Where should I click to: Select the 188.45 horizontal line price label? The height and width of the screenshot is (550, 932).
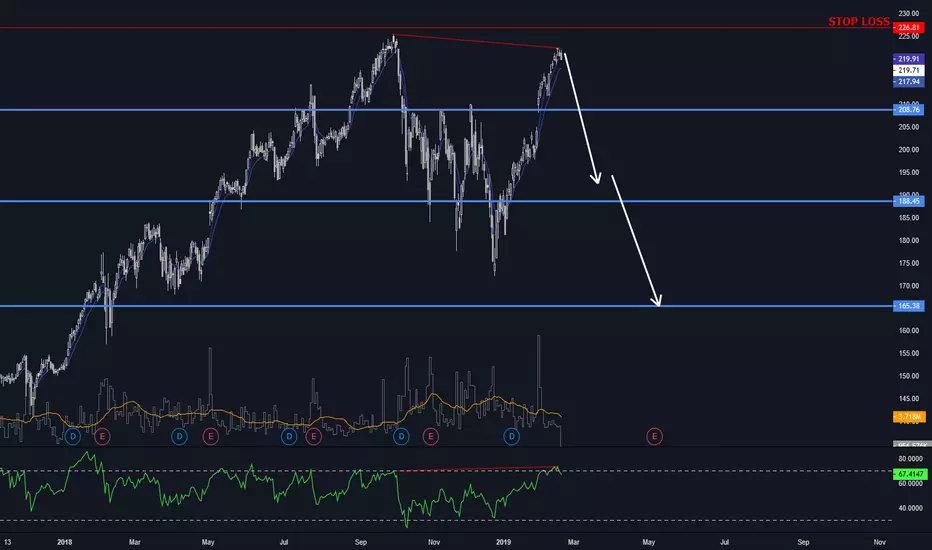(x=909, y=201)
